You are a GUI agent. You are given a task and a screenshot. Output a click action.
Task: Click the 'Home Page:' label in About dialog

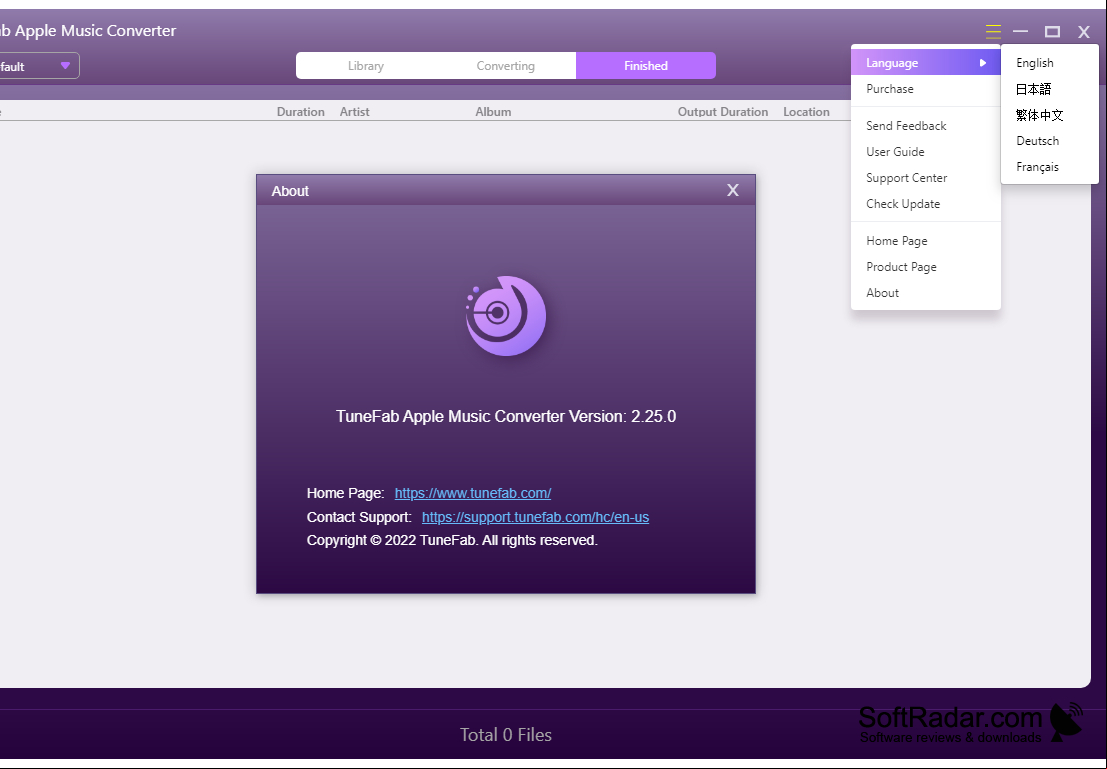(x=345, y=493)
